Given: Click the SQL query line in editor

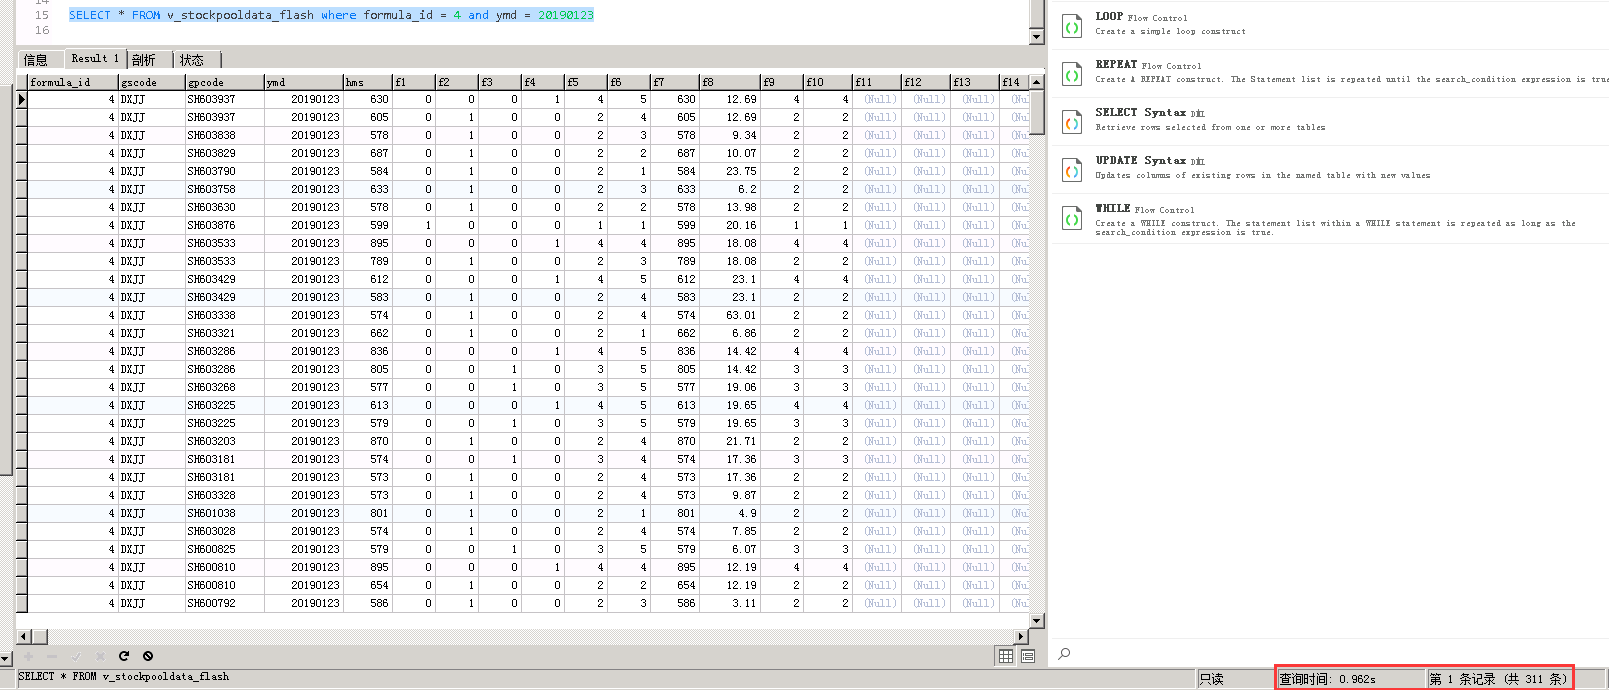Looking at the screenshot, I should click(x=331, y=15).
